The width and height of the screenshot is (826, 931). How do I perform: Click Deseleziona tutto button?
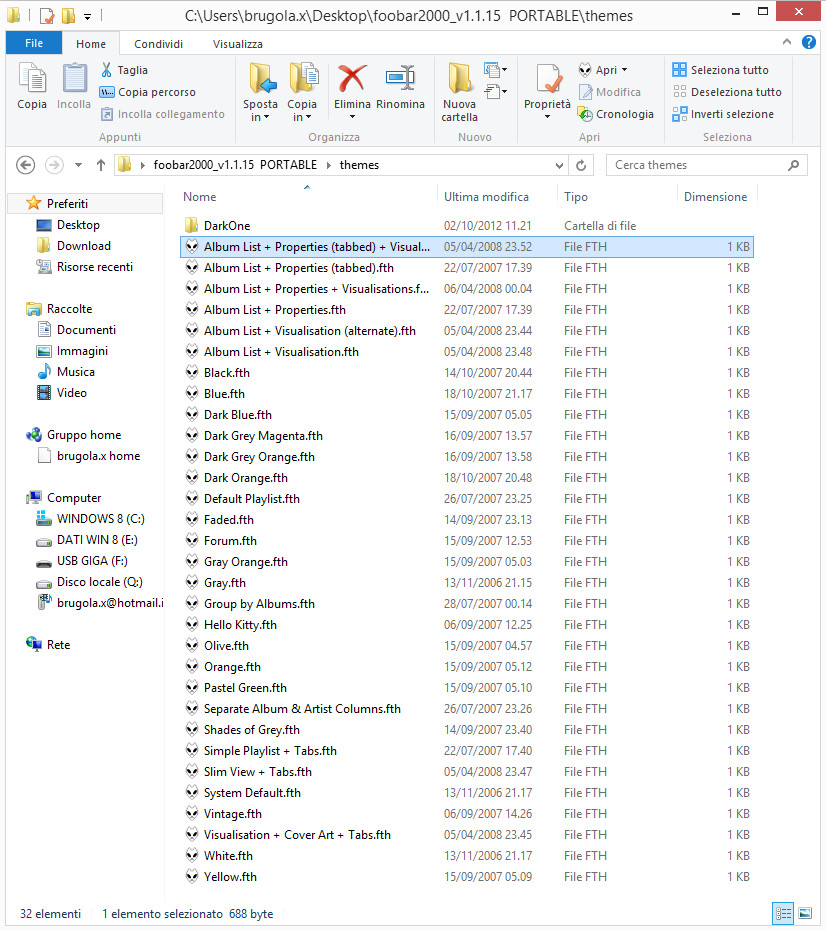point(727,92)
